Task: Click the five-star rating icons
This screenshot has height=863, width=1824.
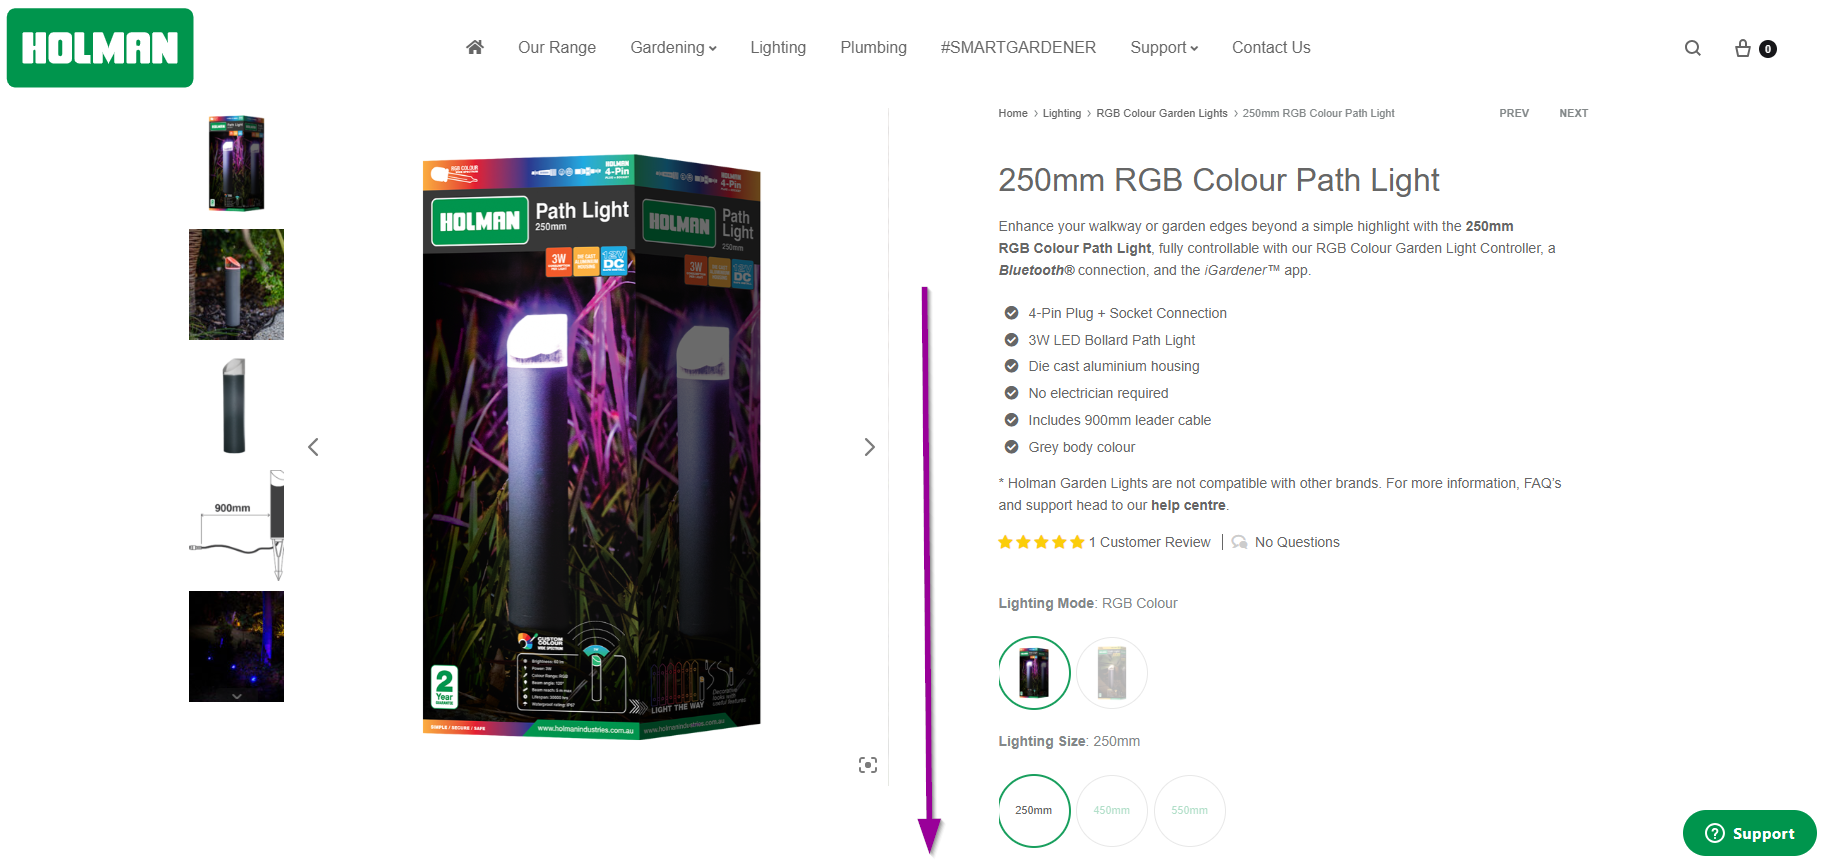Action: 1041,542
